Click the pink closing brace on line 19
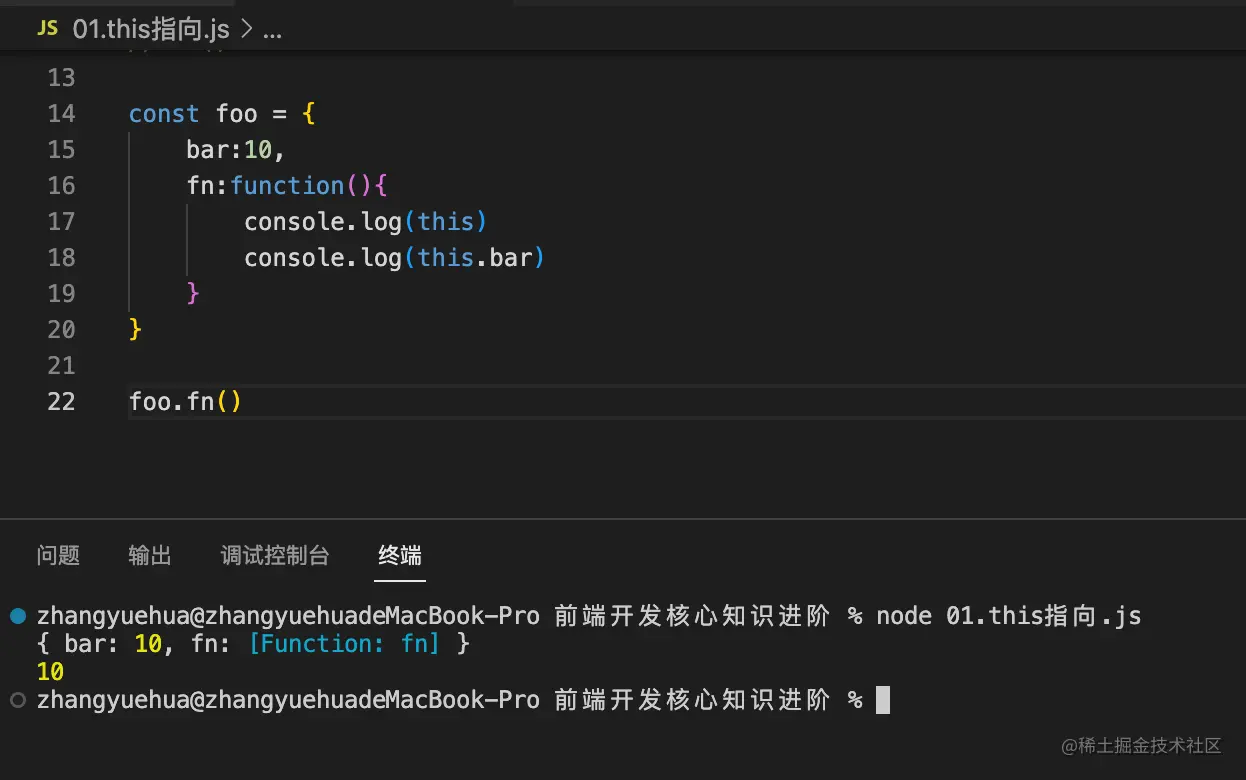 click(x=193, y=294)
